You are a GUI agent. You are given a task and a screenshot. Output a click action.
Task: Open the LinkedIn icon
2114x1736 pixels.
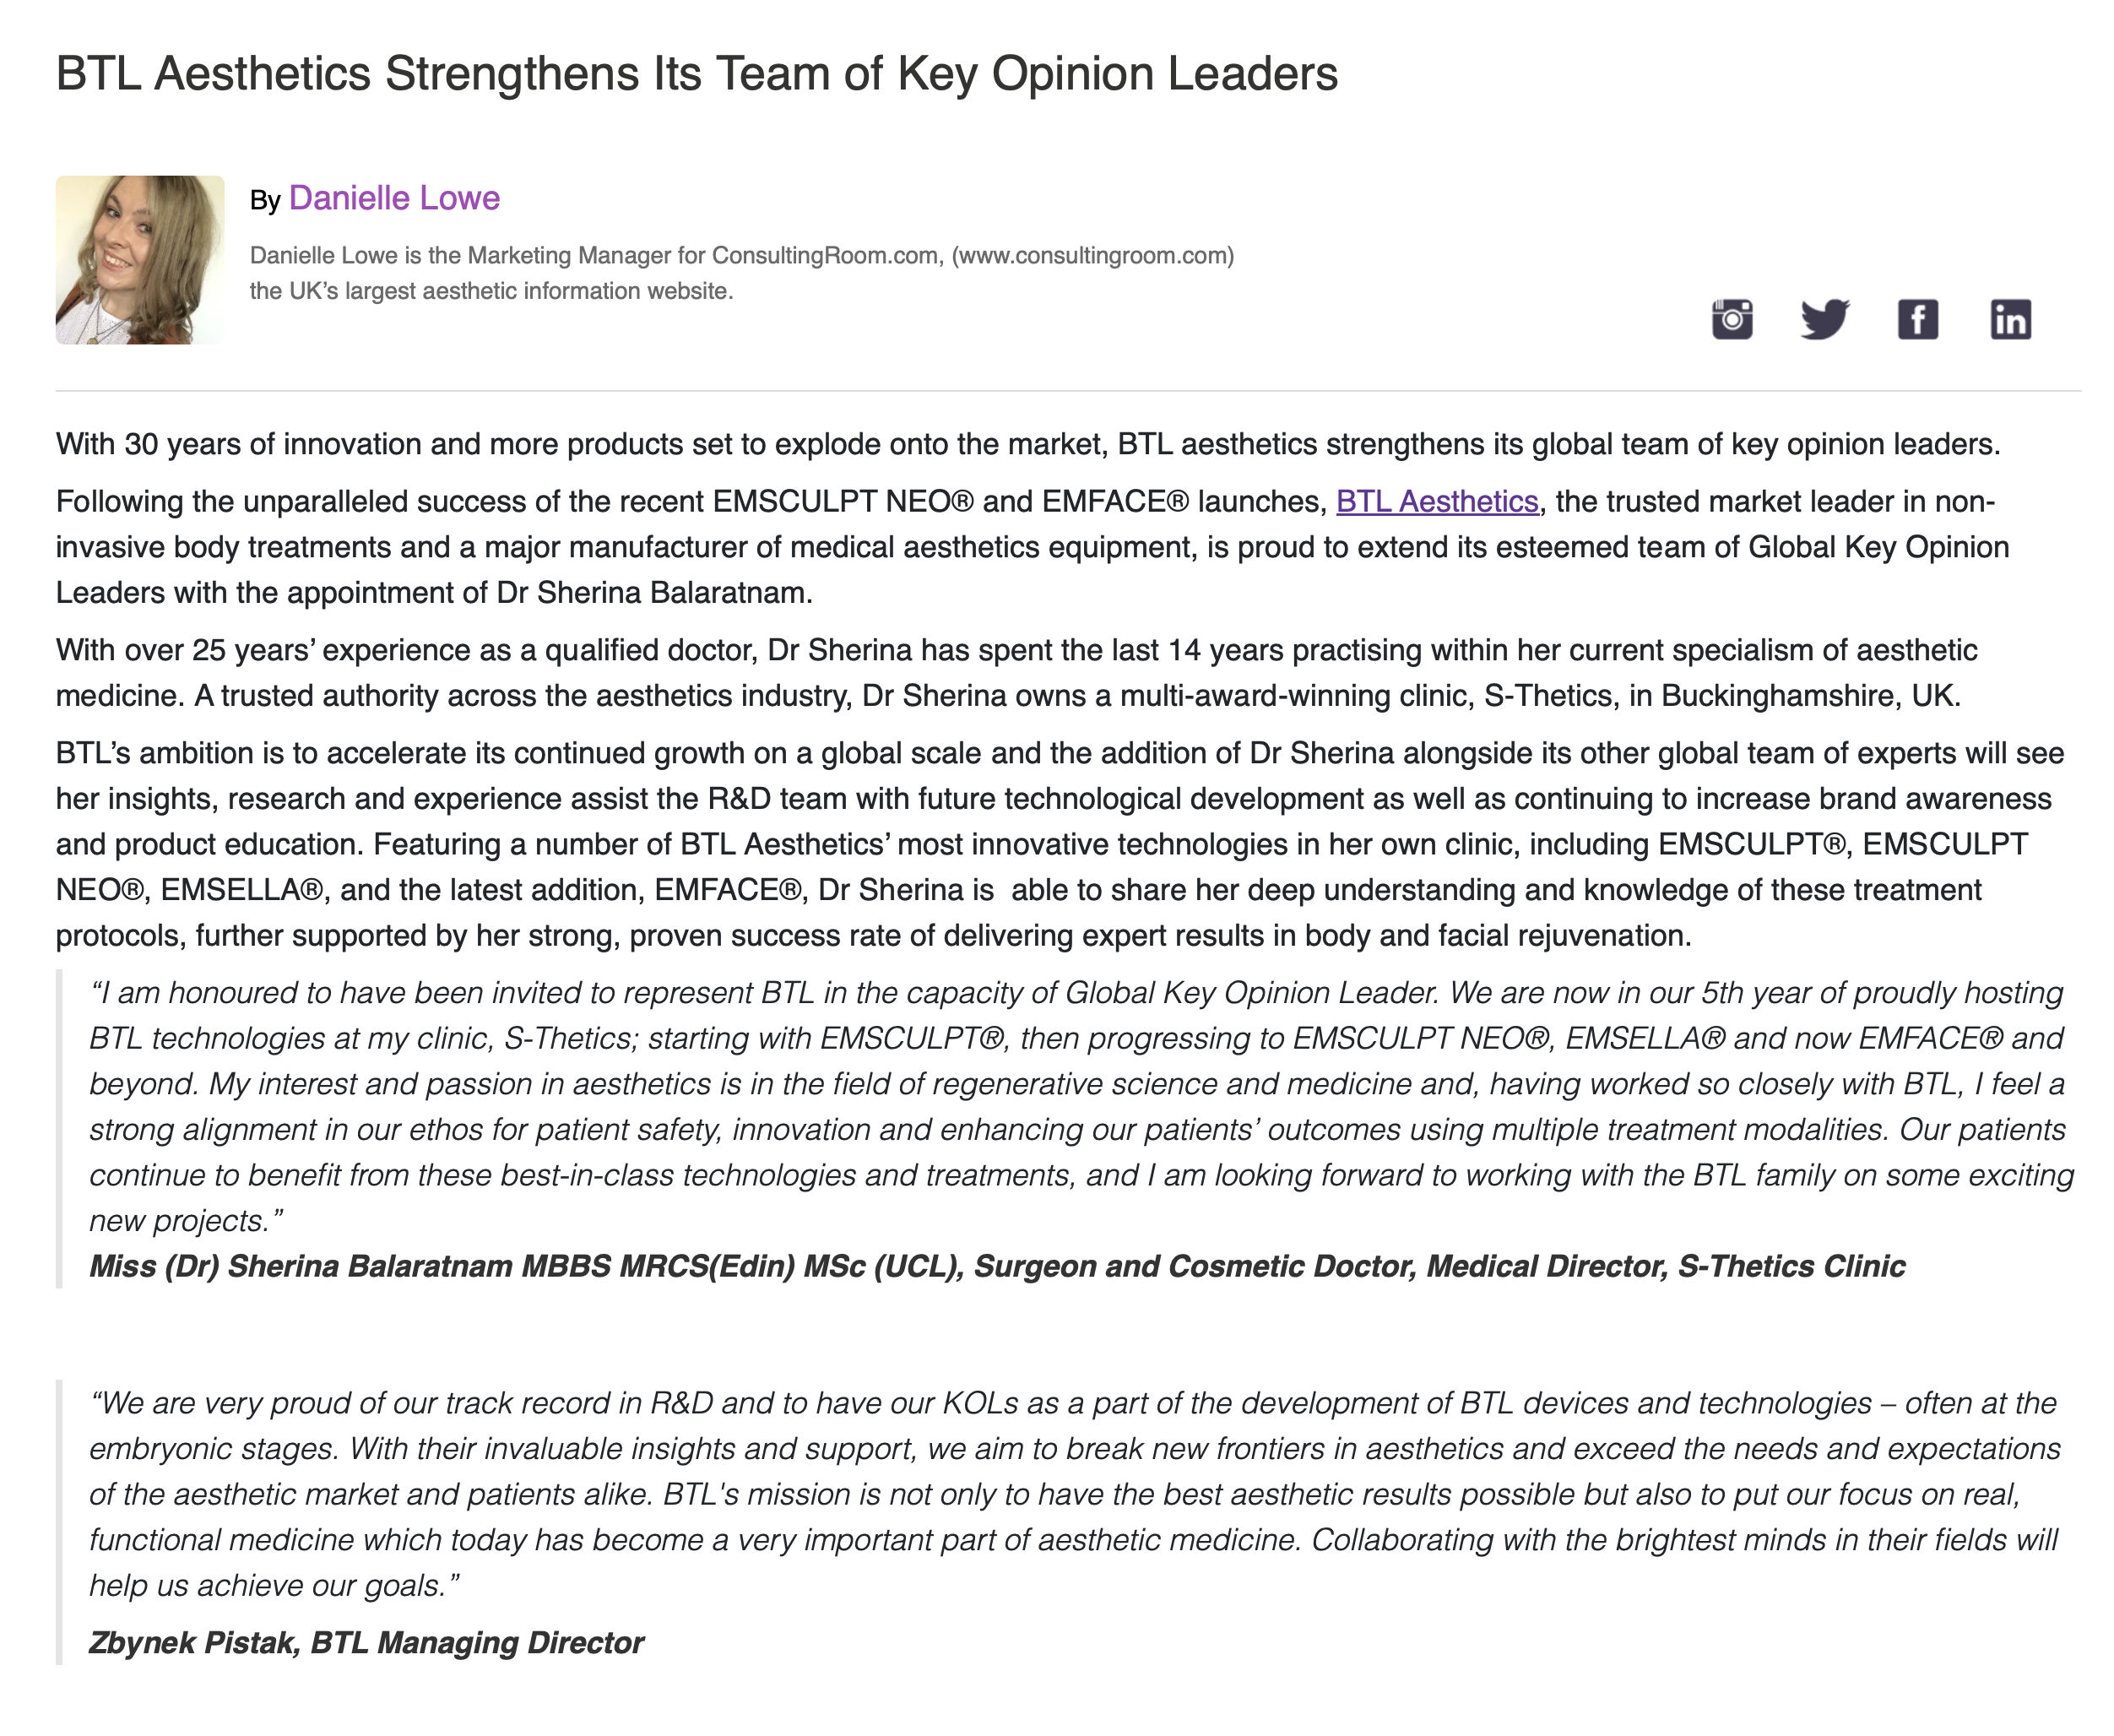tap(2009, 320)
